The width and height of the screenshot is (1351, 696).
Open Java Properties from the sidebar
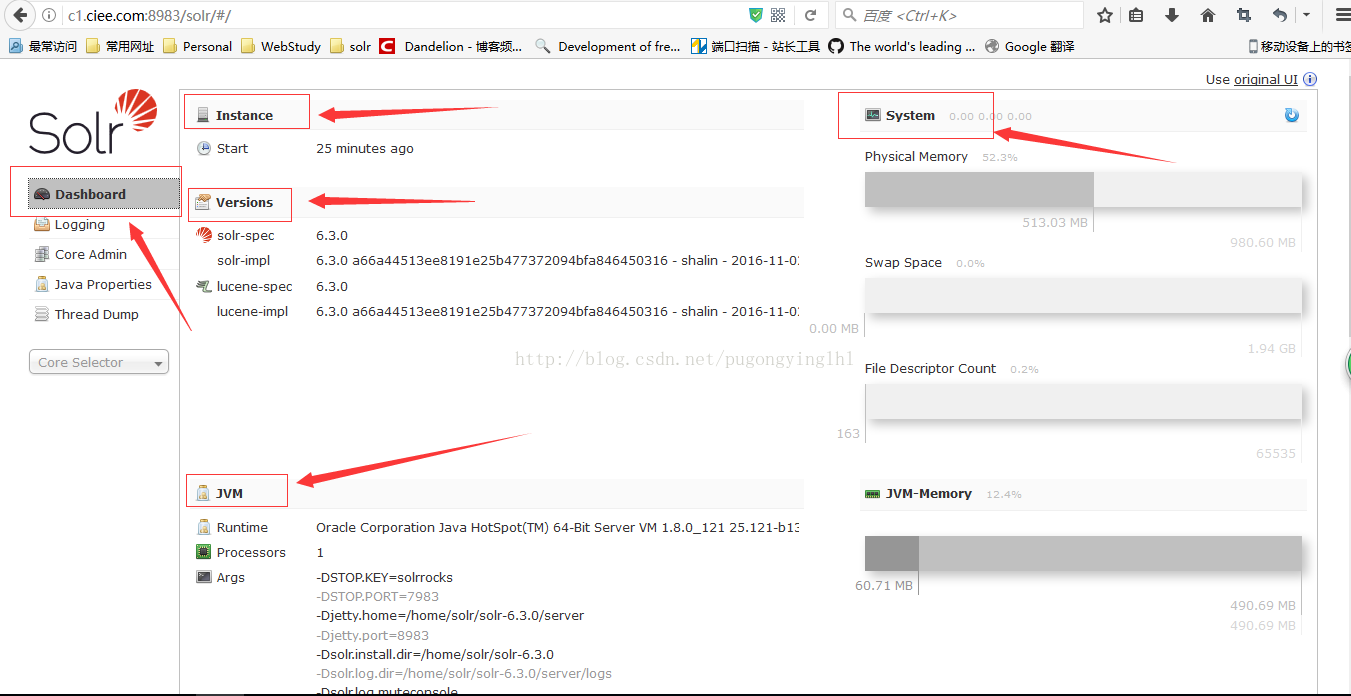(103, 284)
